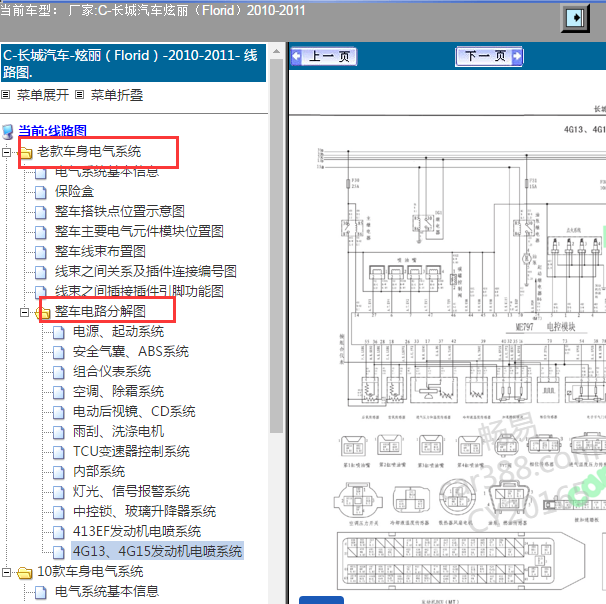Collapse the 老款车身电气系统 tree node
Viewport: 606px width, 604px height.
point(6,152)
